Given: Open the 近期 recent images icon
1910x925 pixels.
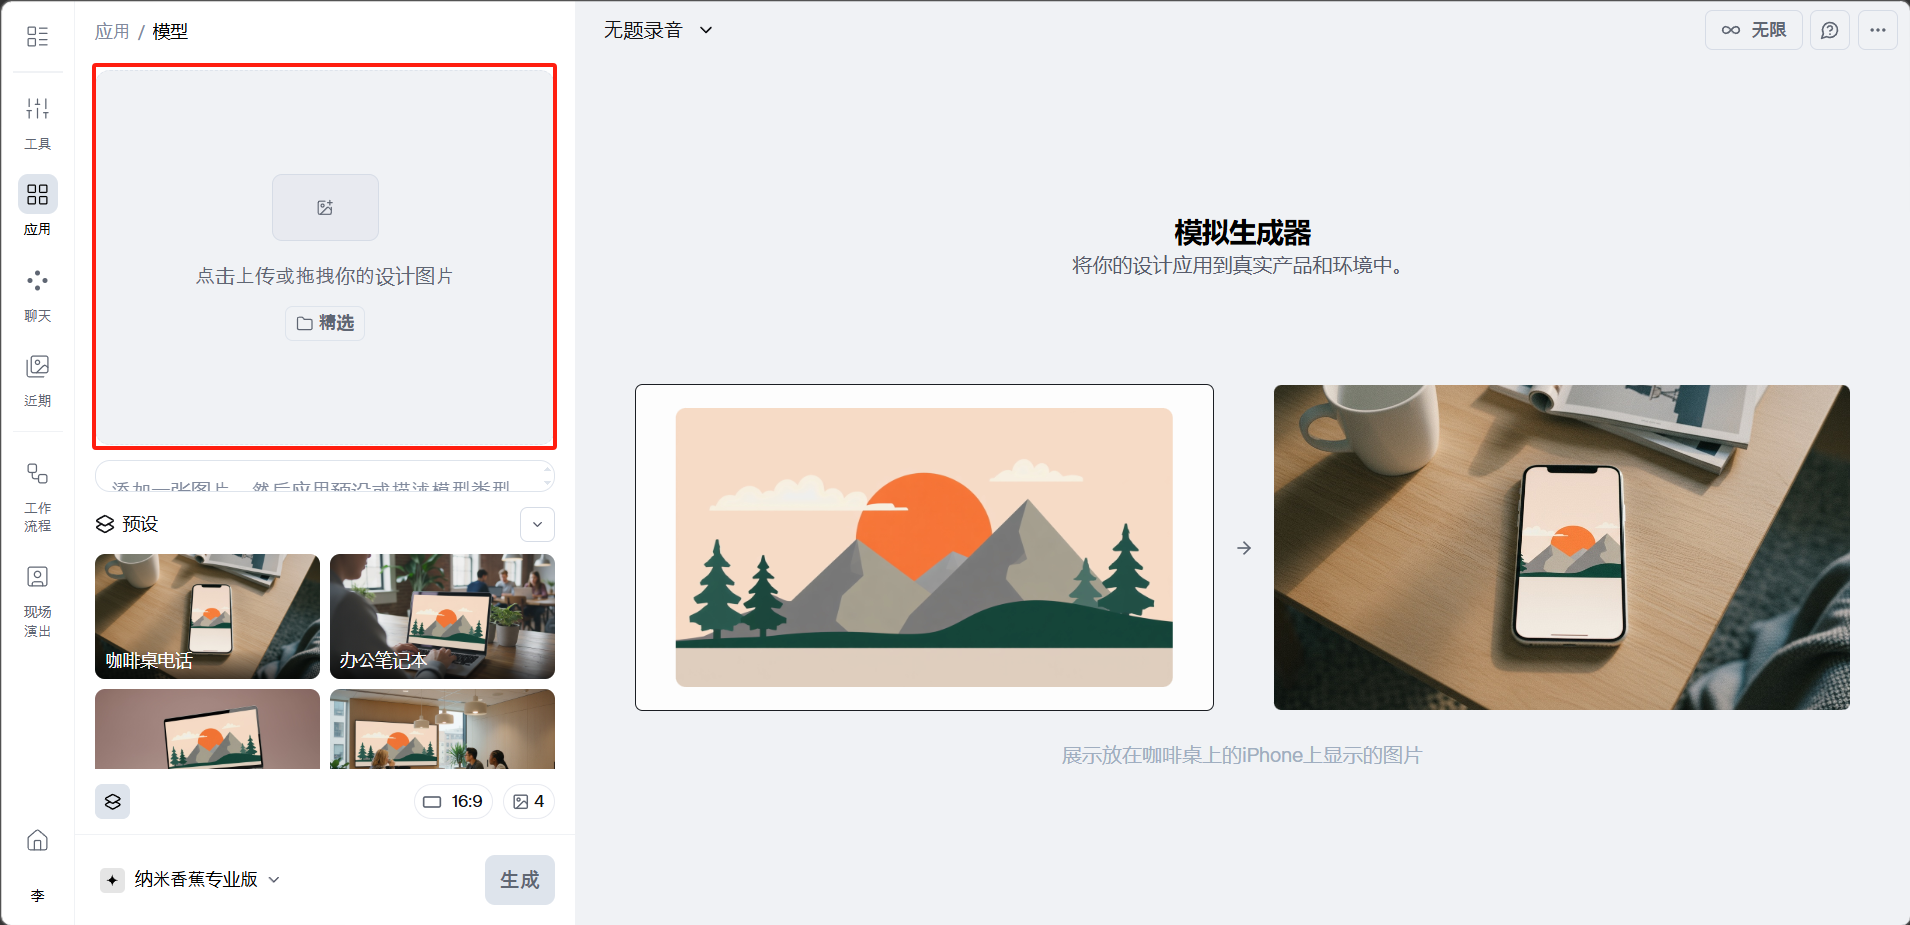Looking at the screenshot, I should 38,379.
